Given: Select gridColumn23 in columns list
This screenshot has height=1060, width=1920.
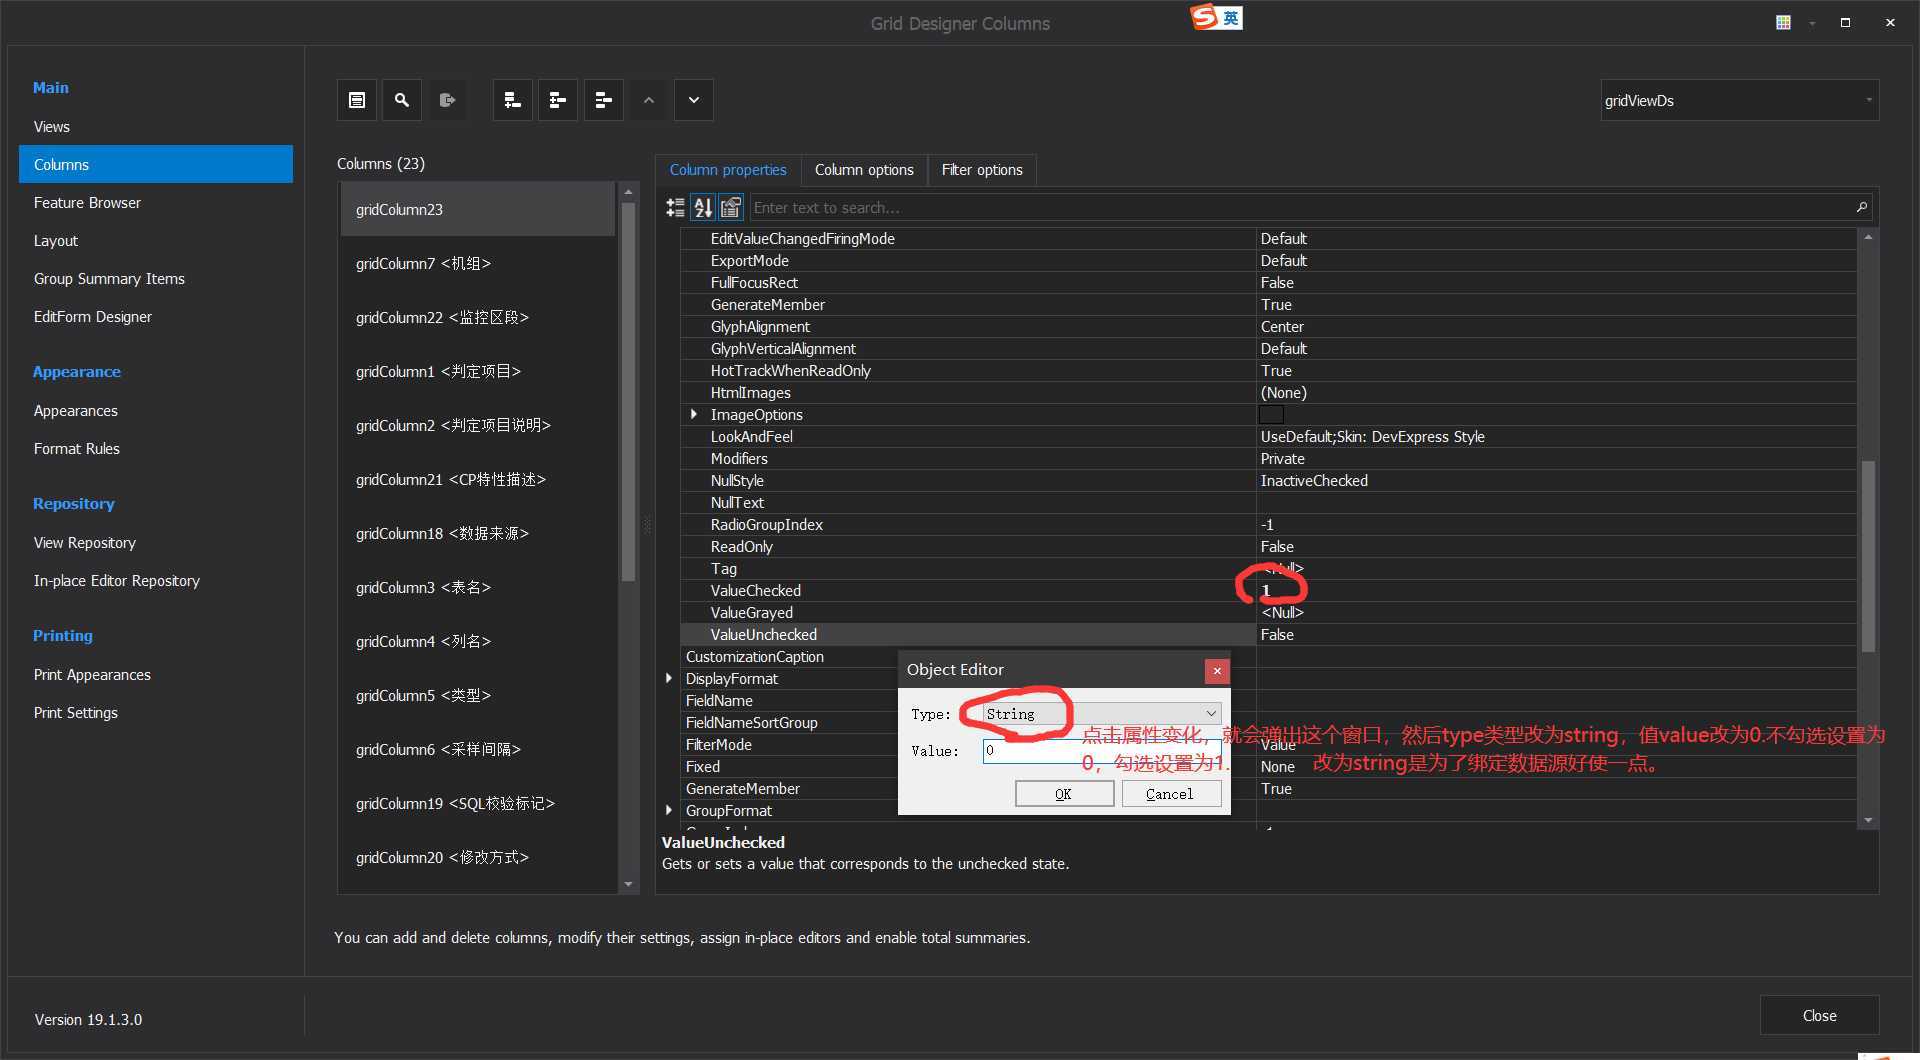Looking at the screenshot, I should (x=478, y=209).
